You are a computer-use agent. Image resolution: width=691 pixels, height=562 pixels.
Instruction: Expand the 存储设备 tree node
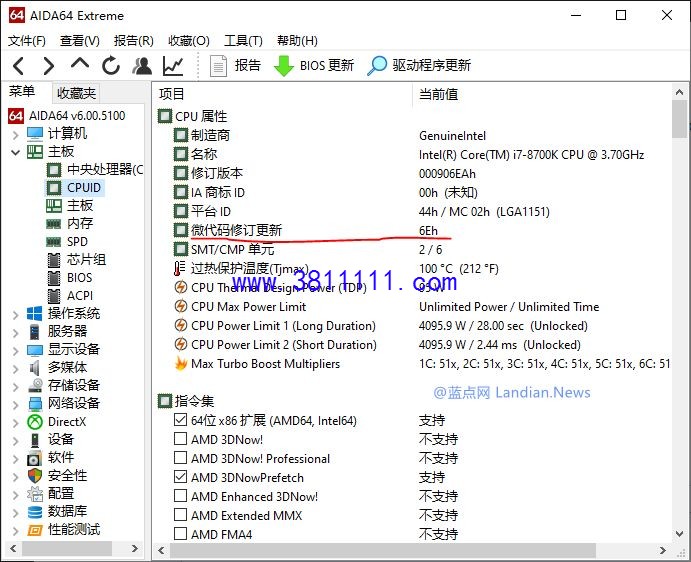tap(15, 387)
